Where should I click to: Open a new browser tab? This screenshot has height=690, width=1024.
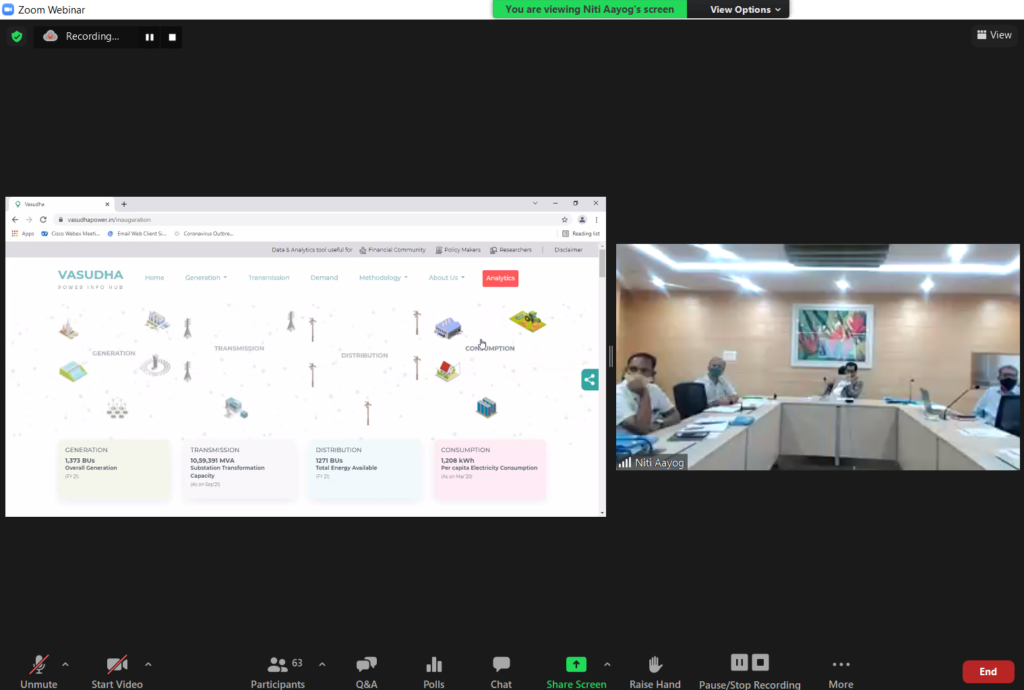[124, 204]
